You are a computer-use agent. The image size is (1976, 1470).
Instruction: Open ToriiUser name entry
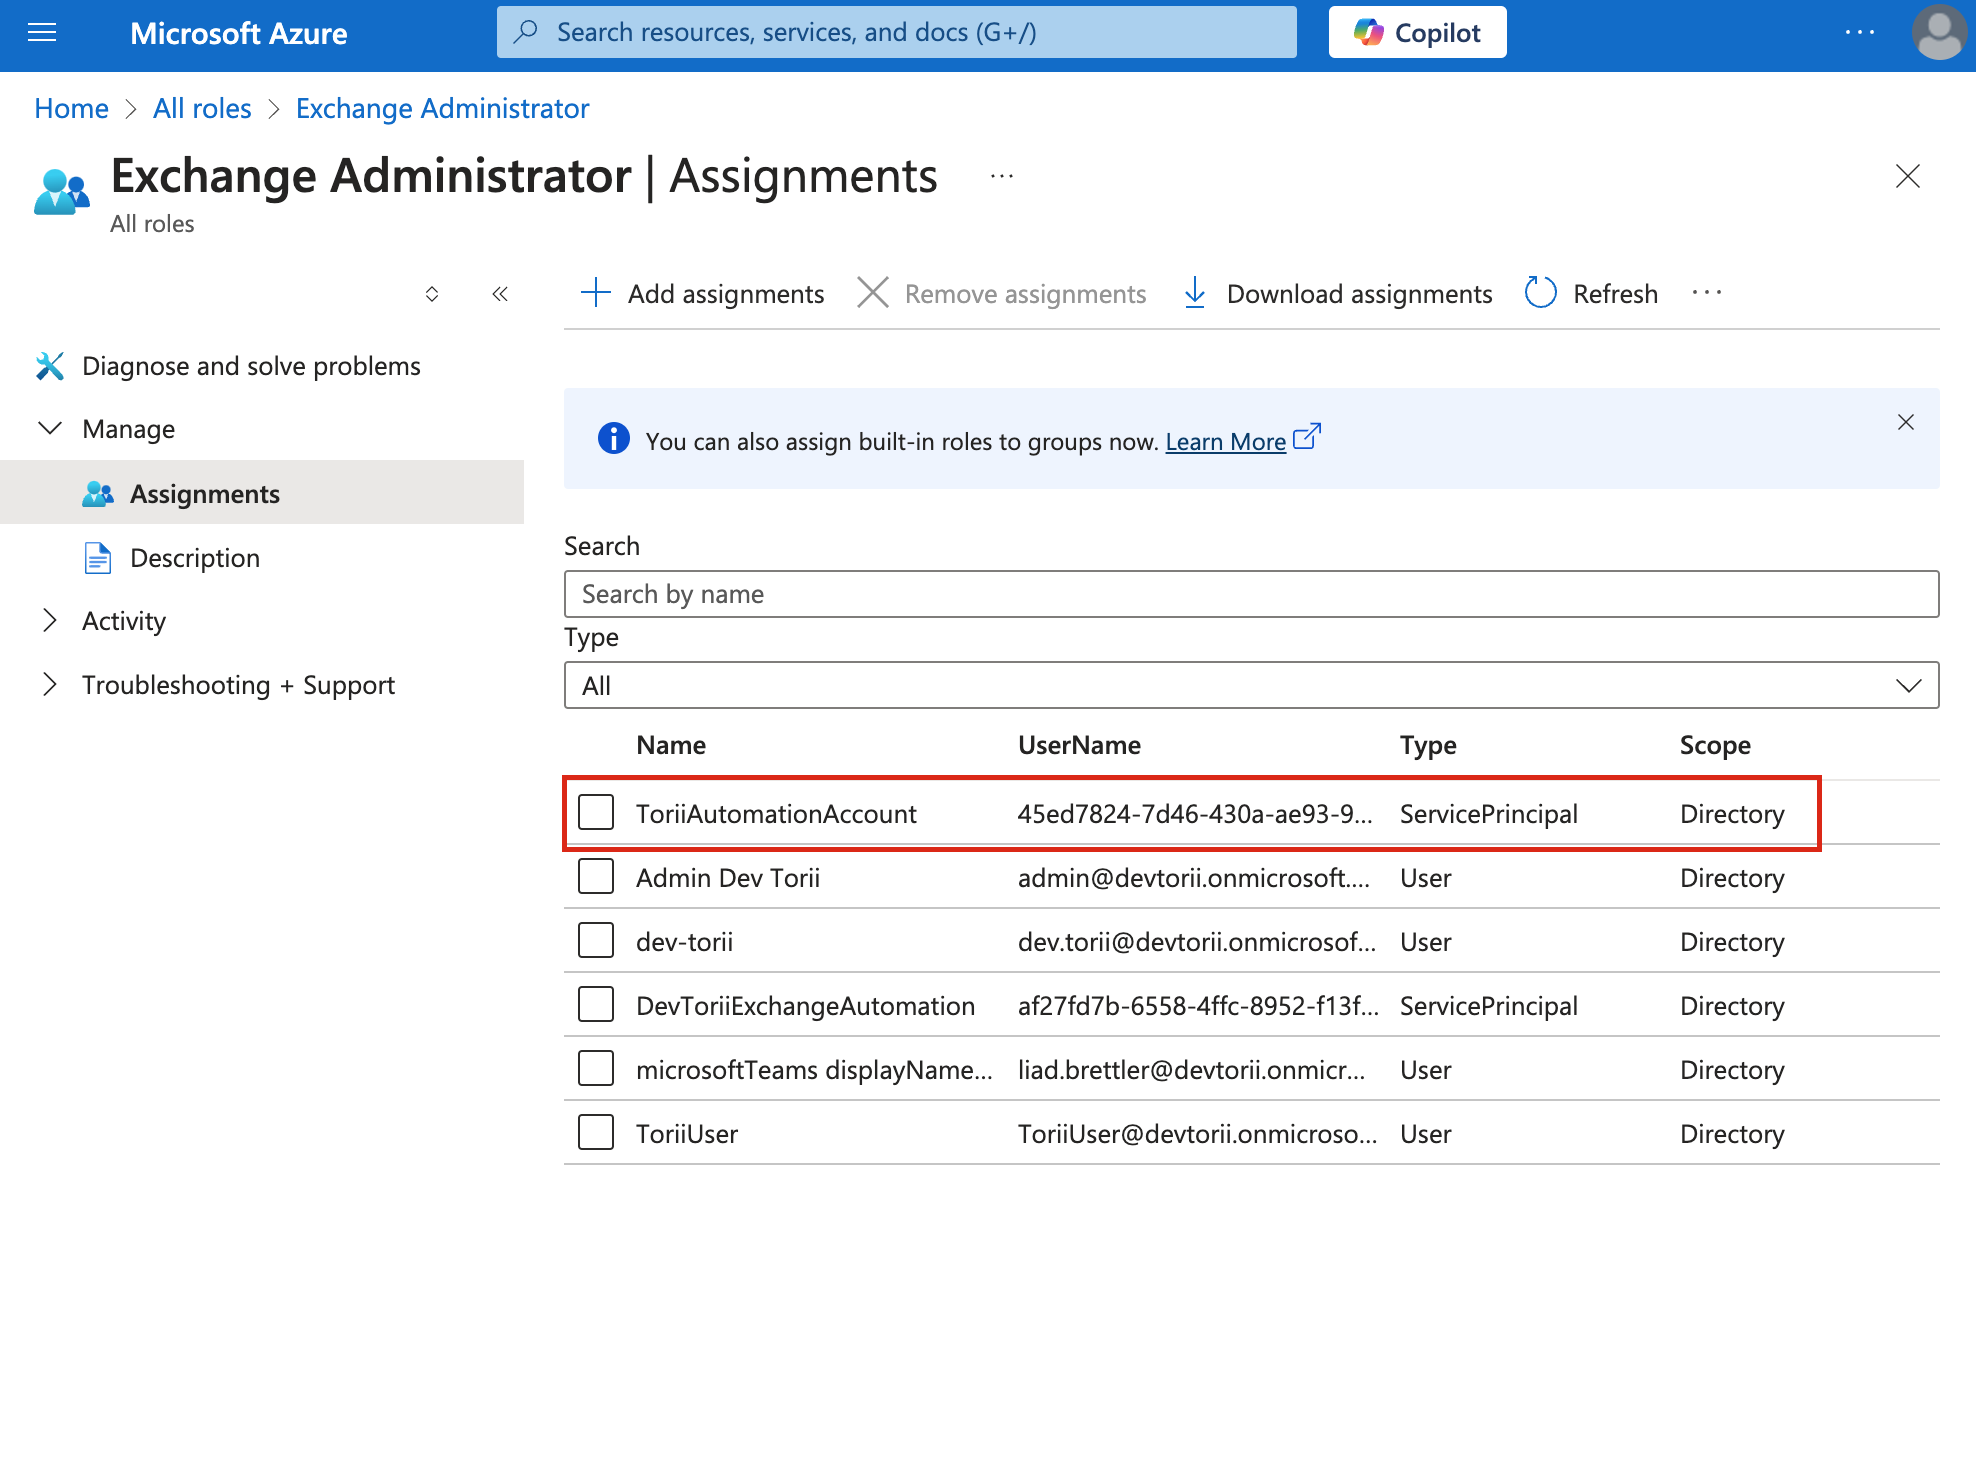[687, 1134]
